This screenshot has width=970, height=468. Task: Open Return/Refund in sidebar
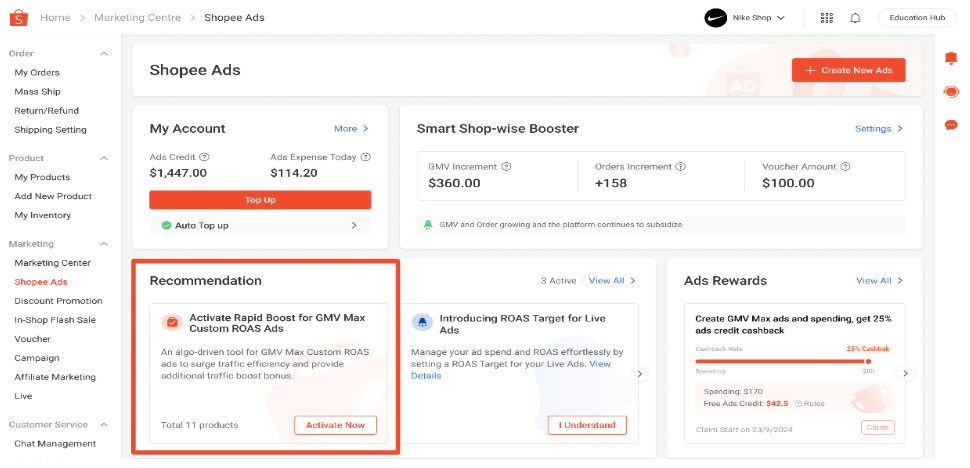click(x=46, y=111)
